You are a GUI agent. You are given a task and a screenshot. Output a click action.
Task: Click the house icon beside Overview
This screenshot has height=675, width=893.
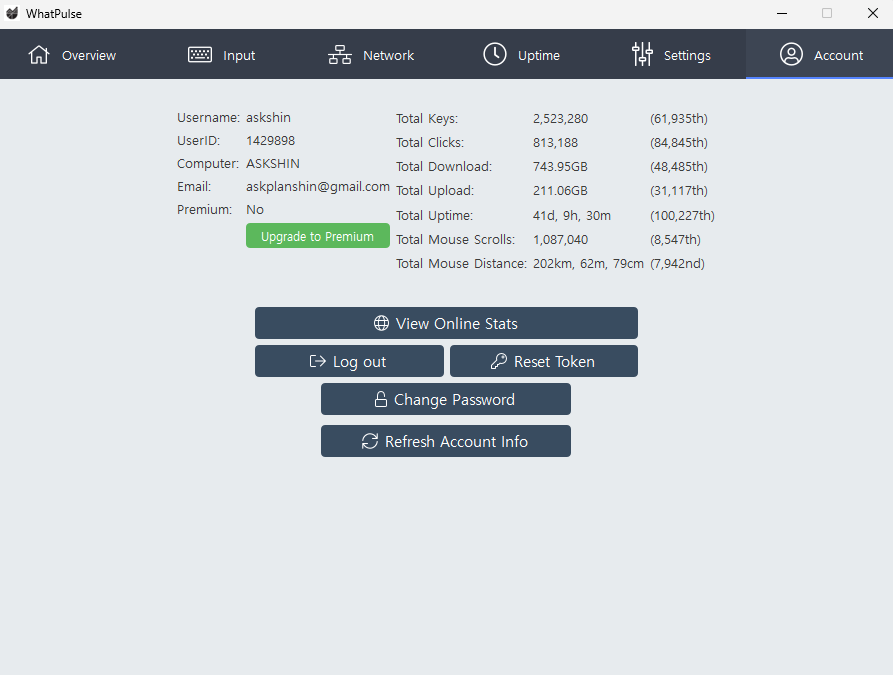(39, 55)
